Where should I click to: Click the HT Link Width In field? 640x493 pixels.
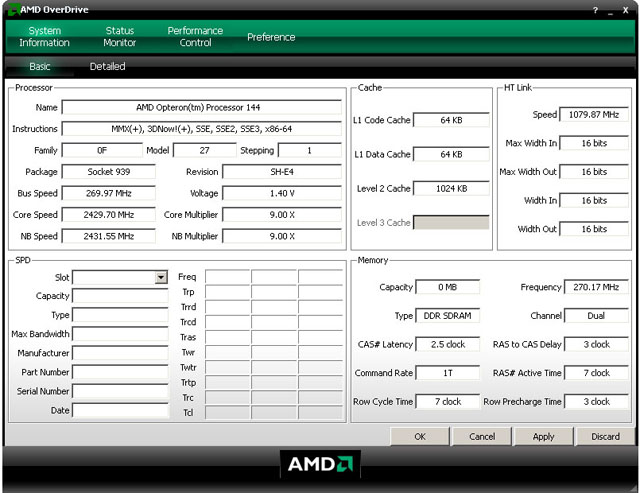(x=594, y=200)
